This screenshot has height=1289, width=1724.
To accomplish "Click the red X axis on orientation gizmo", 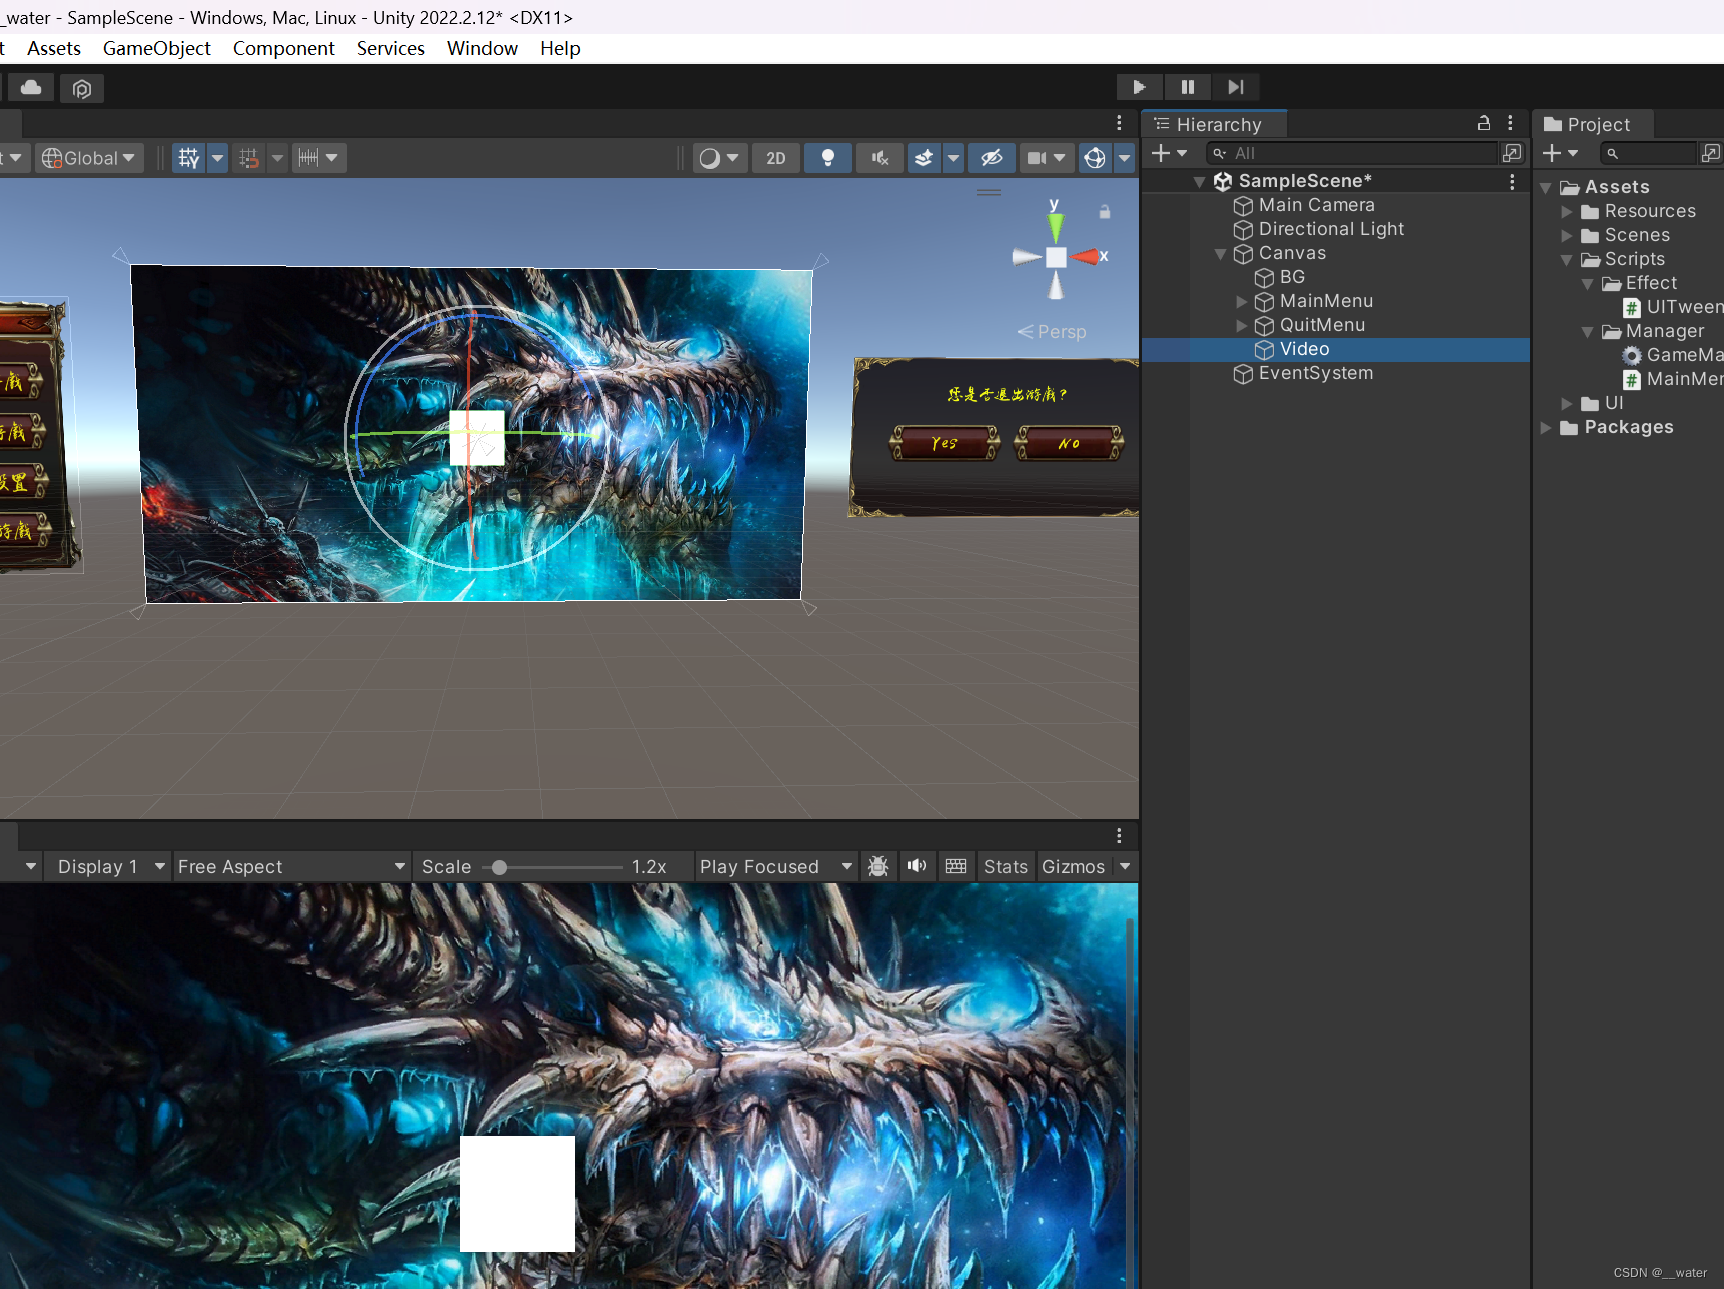I will (1088, 257).
